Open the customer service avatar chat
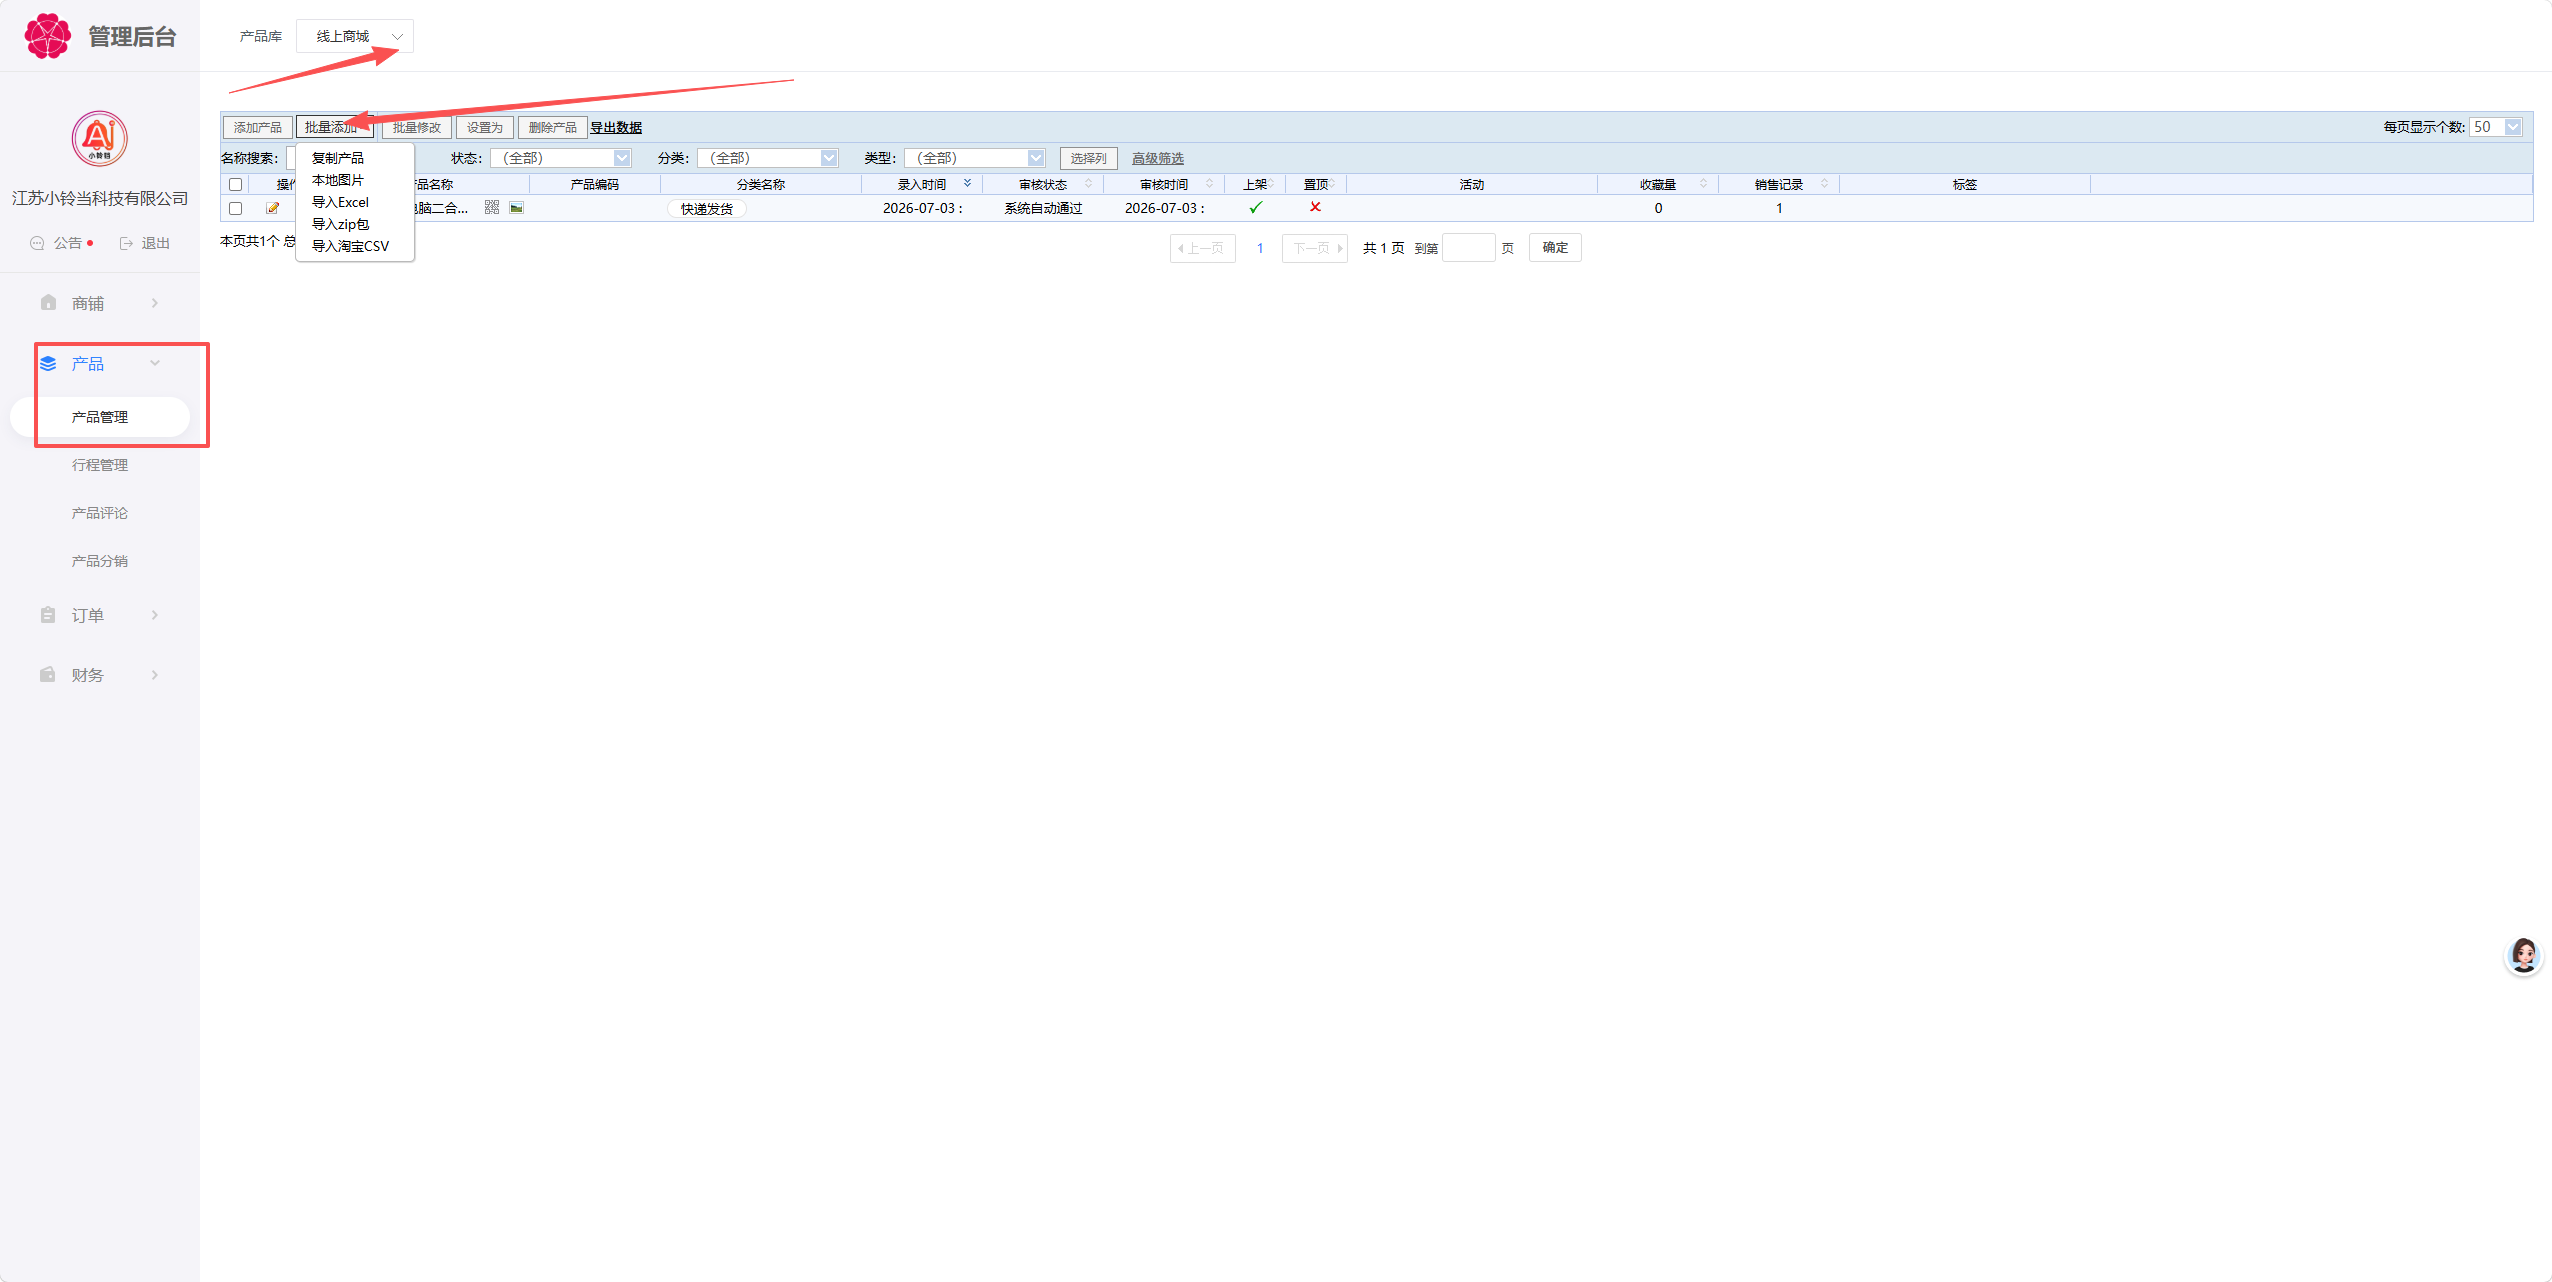The width and height of the screenshot is (2552, 1282). [x=2523, y=955]
